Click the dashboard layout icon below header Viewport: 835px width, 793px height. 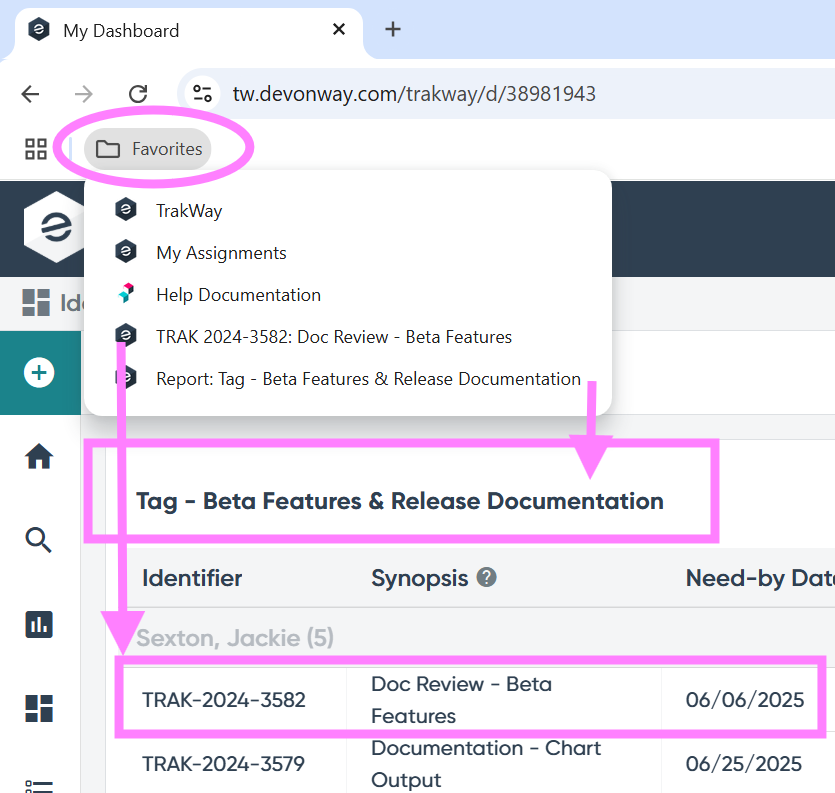point(36,303)
